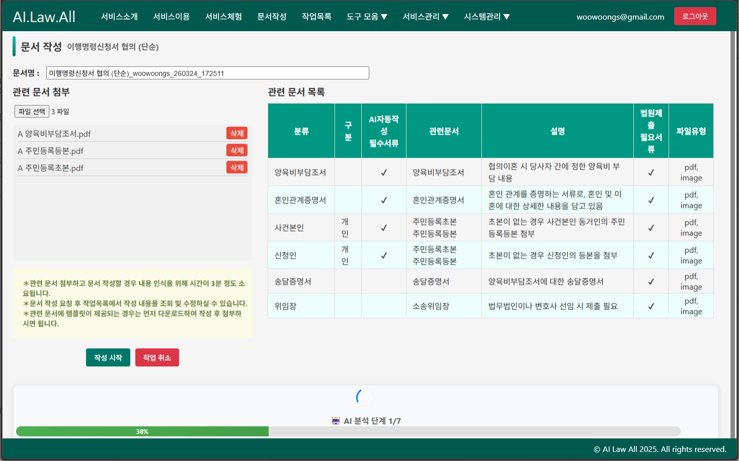Image resolution: width=739 pixels, height=461 pixels.
Task: Click the 신청인 법원제출 checkmark
Action: [x=651, y=255]
